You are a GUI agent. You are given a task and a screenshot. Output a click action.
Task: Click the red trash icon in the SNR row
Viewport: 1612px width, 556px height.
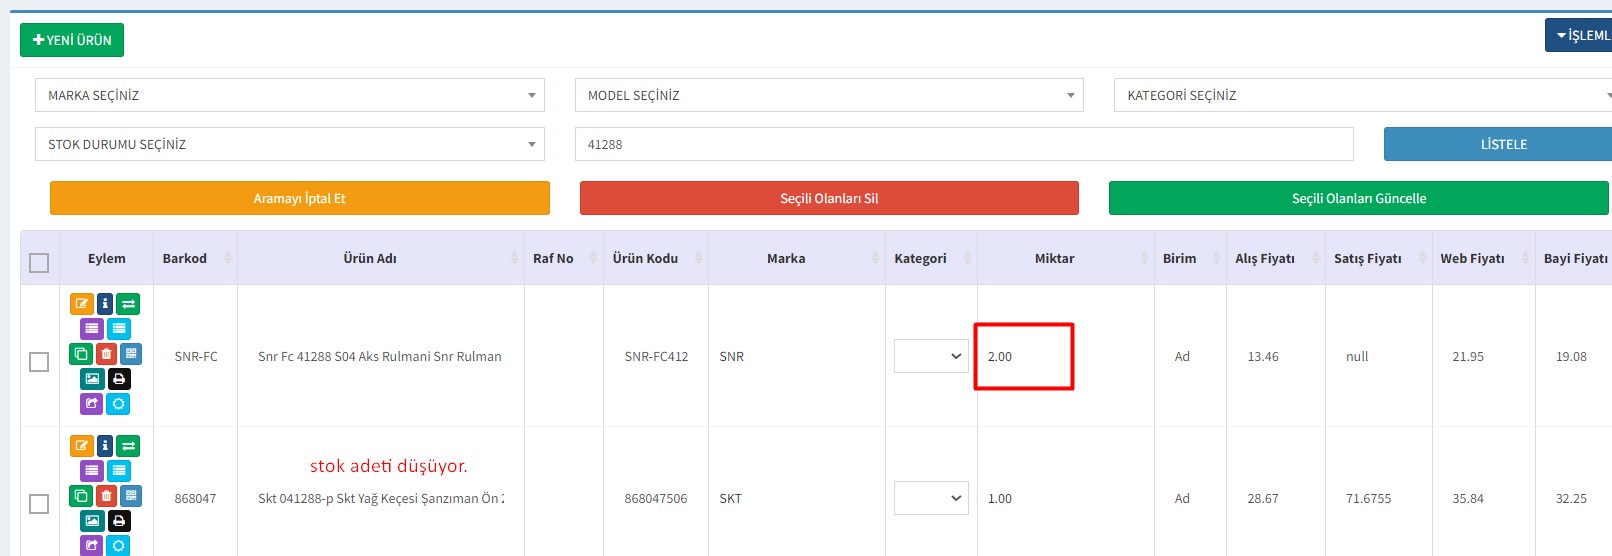point(106,354)
